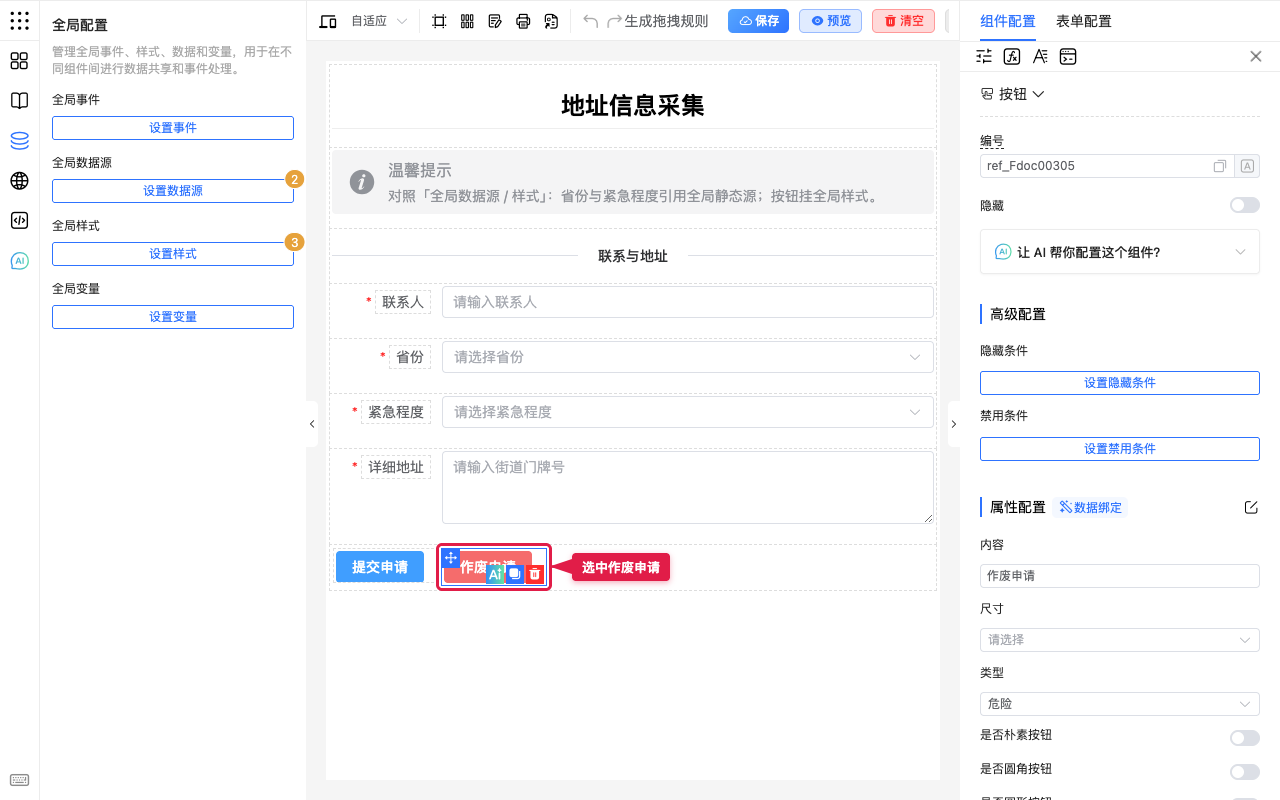Open the globe icon in left sidebar
This screenshot has height=800, width=1280.
click(x=19, y=181)
